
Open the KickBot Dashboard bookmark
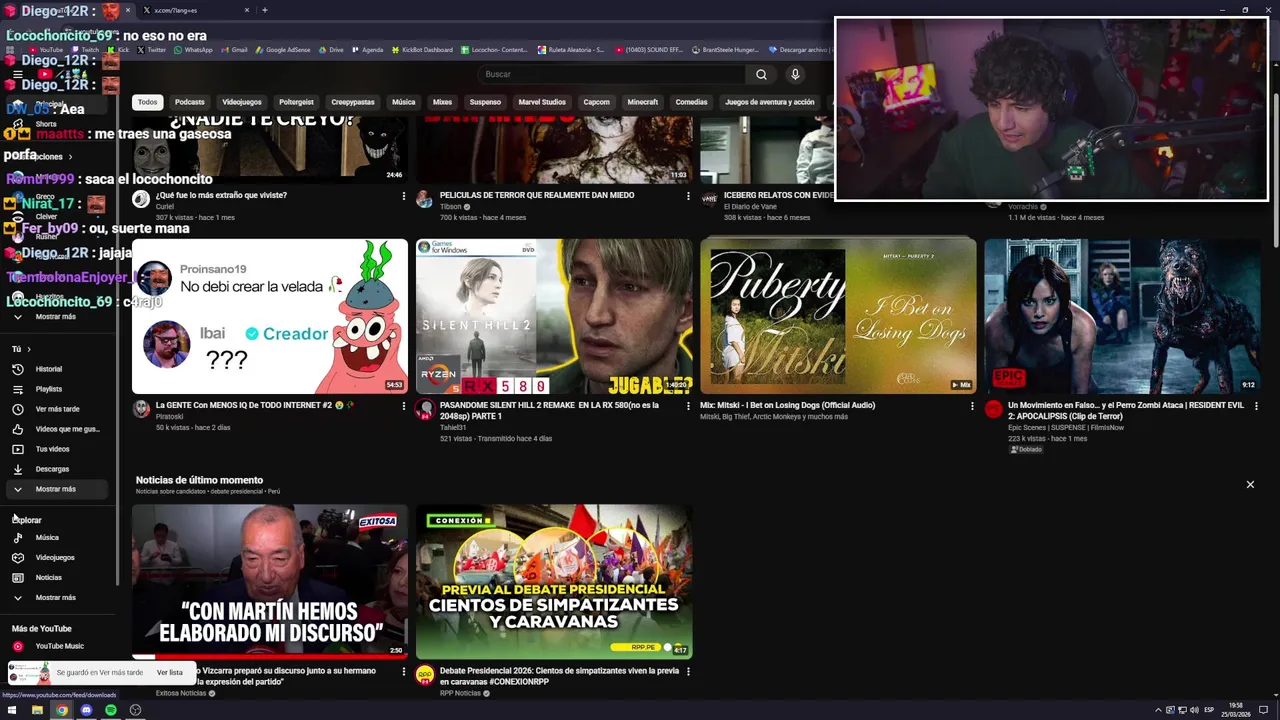pos(421,50)
